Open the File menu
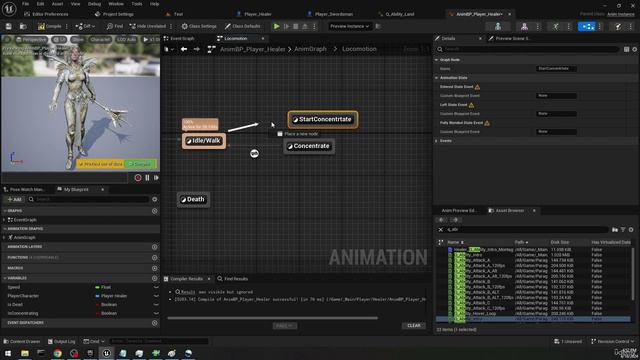 point(25,4)
